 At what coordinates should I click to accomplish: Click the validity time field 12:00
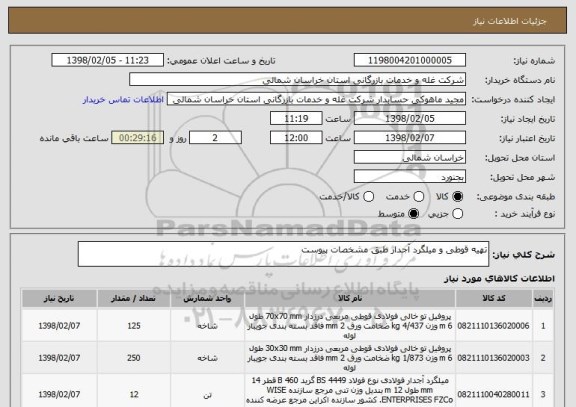tap(296, 138)
